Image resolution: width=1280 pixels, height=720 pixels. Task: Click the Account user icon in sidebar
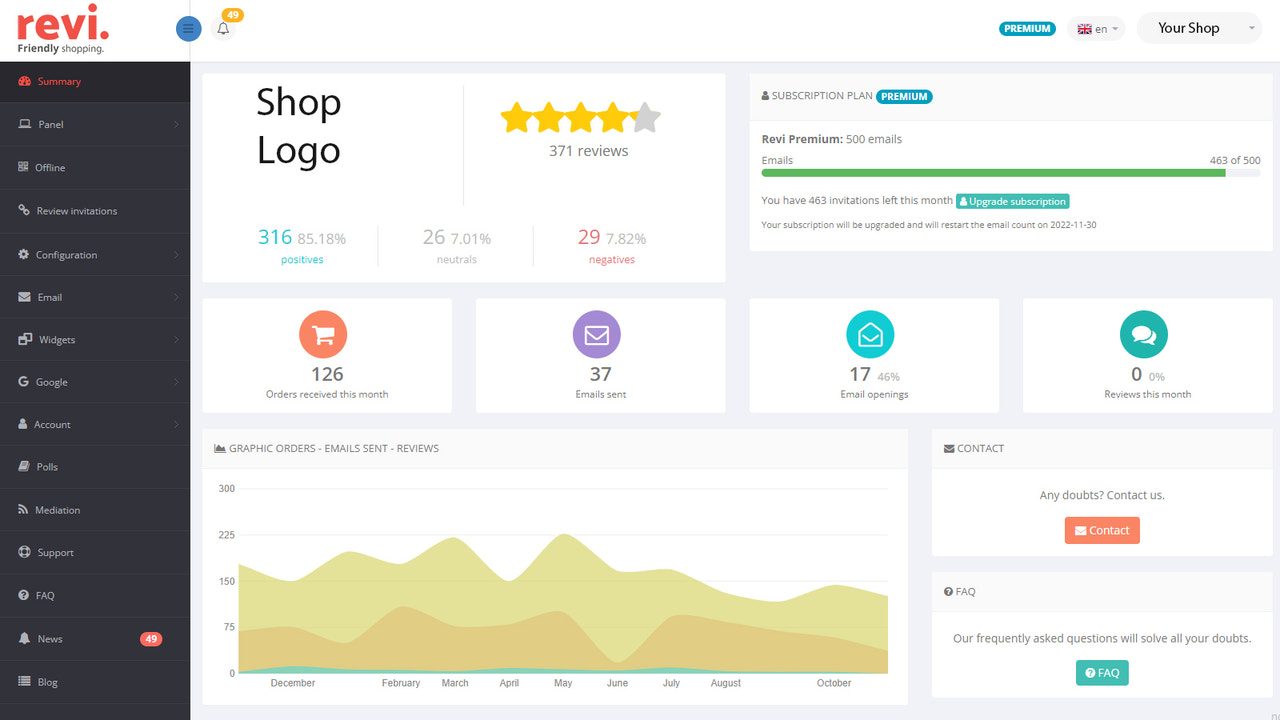[x=23, y=424]
